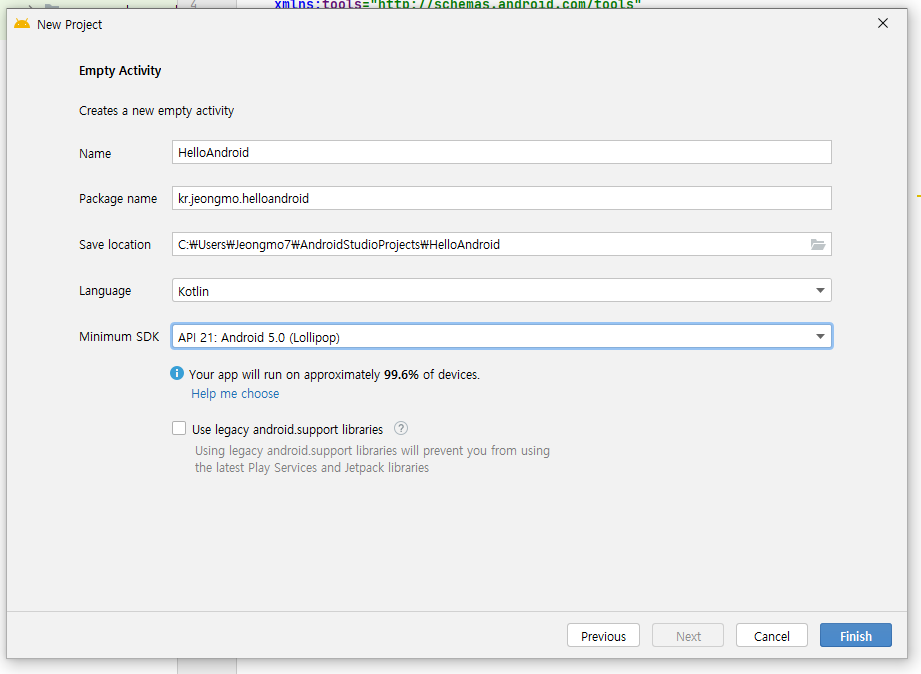Click the Minimum SDK label
Viewport: 921px width, 674px height.
coord(119,337)
